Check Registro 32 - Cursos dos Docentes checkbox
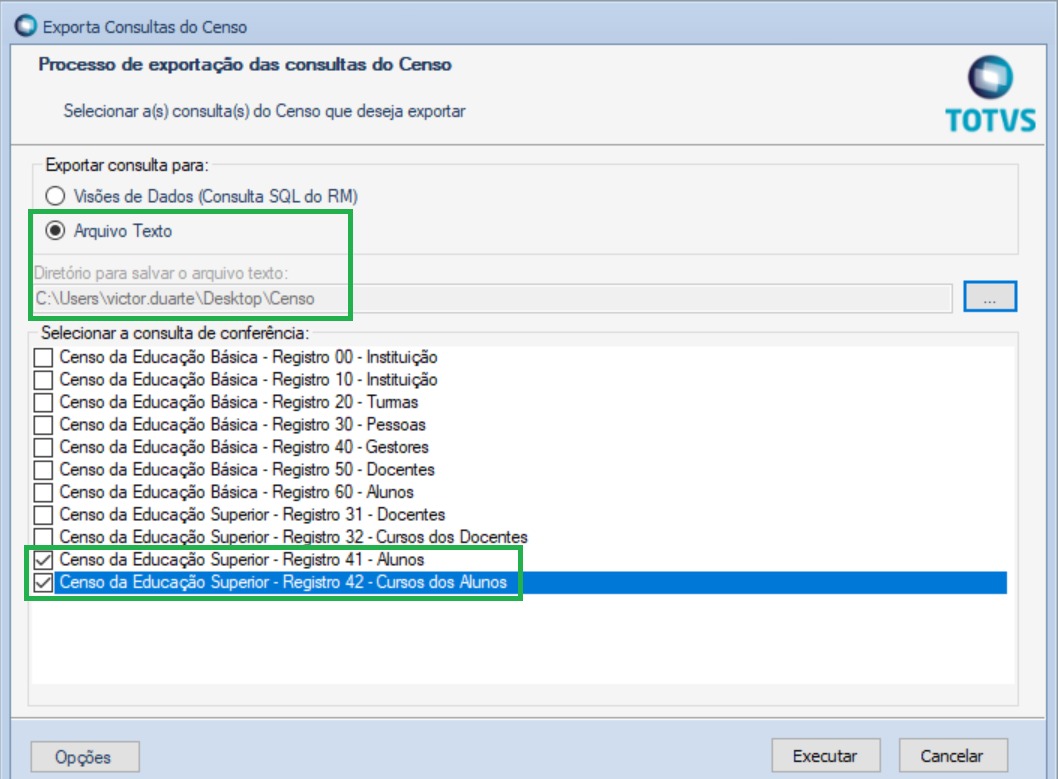1058x779 pixels. pos(43,537)
